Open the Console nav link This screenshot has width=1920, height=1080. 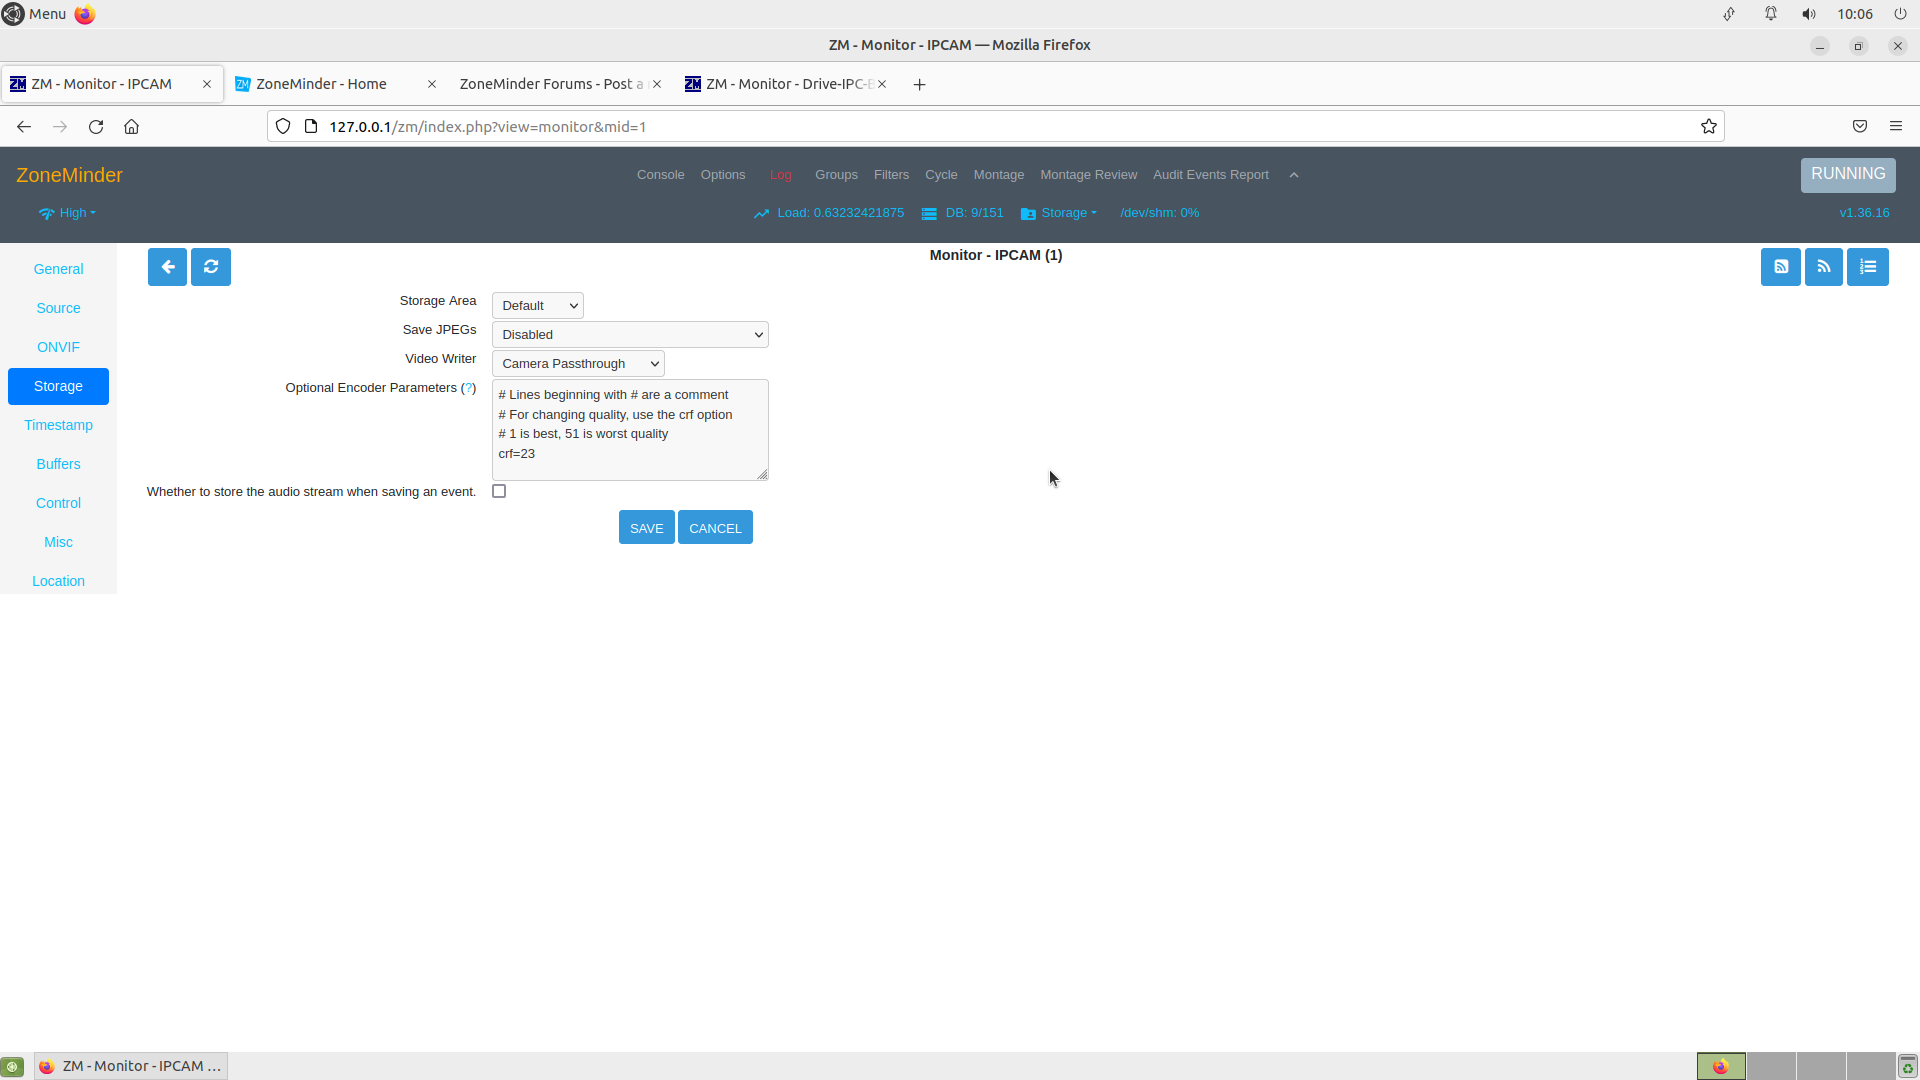(x=660, y=175)
